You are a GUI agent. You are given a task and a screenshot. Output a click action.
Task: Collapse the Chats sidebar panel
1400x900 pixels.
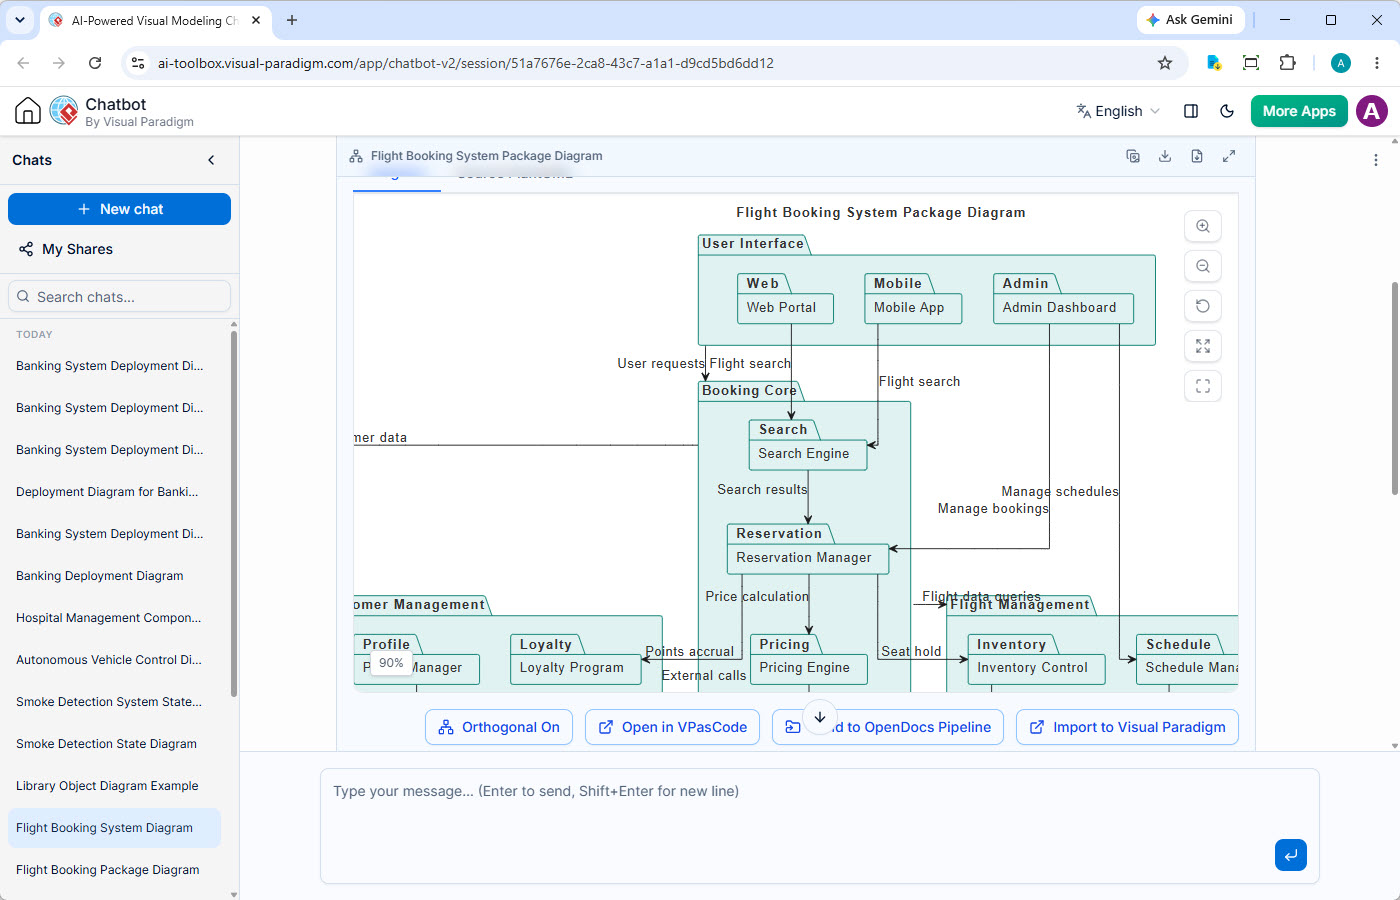(x=211, y=160)
